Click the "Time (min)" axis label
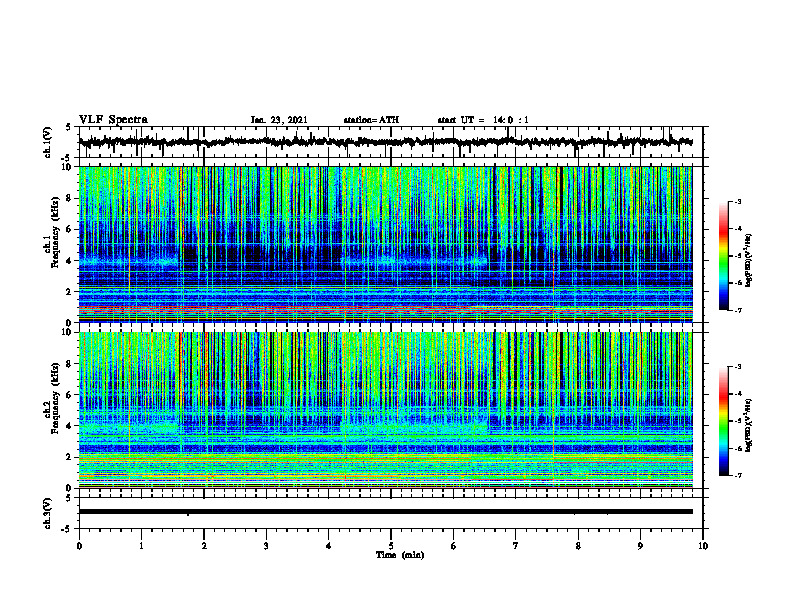 coord(400,555)
